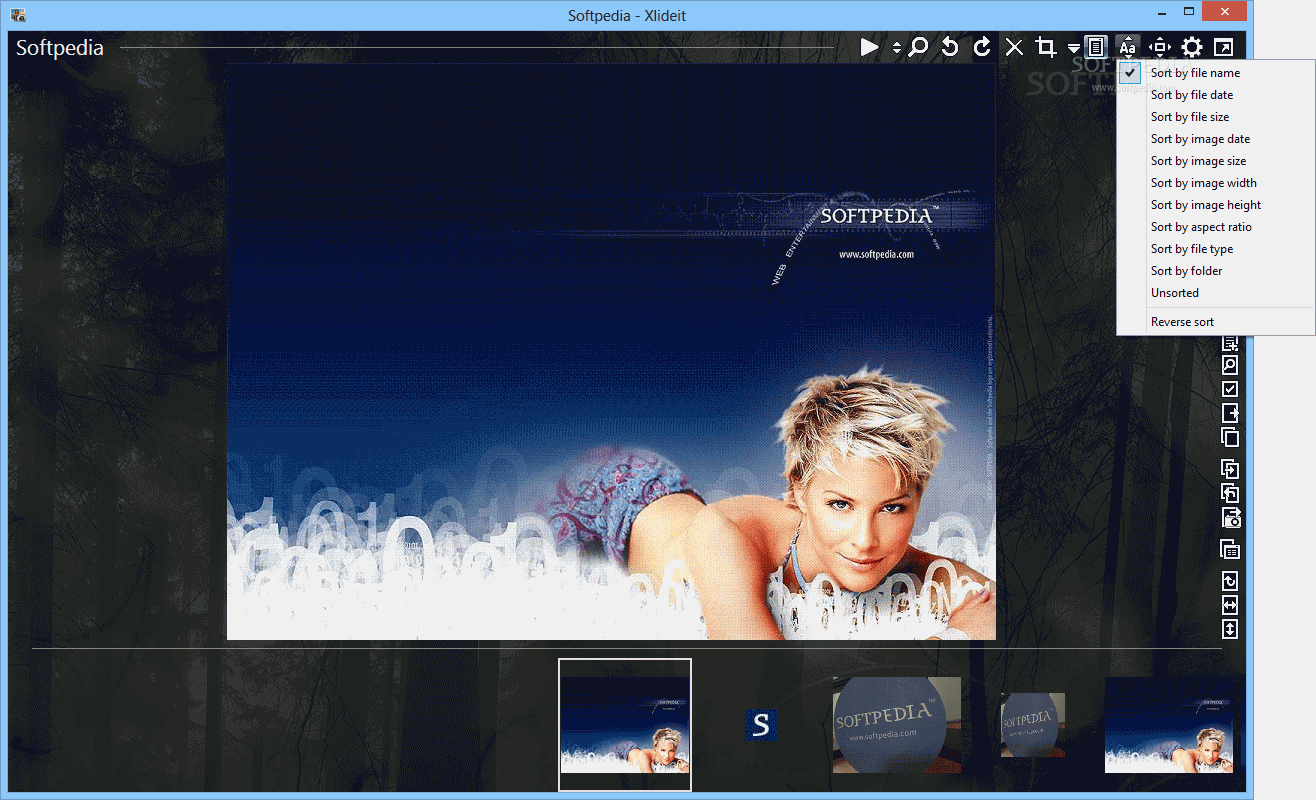Click the sidebar rotate arrow icon
The image size is (1316, 800).
(x=1230, y=581)
